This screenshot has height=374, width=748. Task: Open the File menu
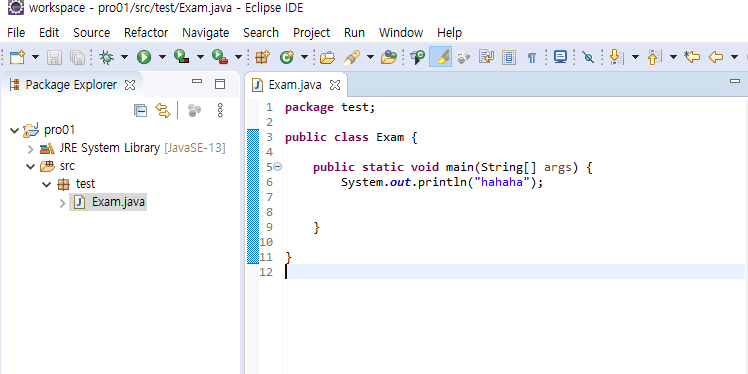pos(16,32)
